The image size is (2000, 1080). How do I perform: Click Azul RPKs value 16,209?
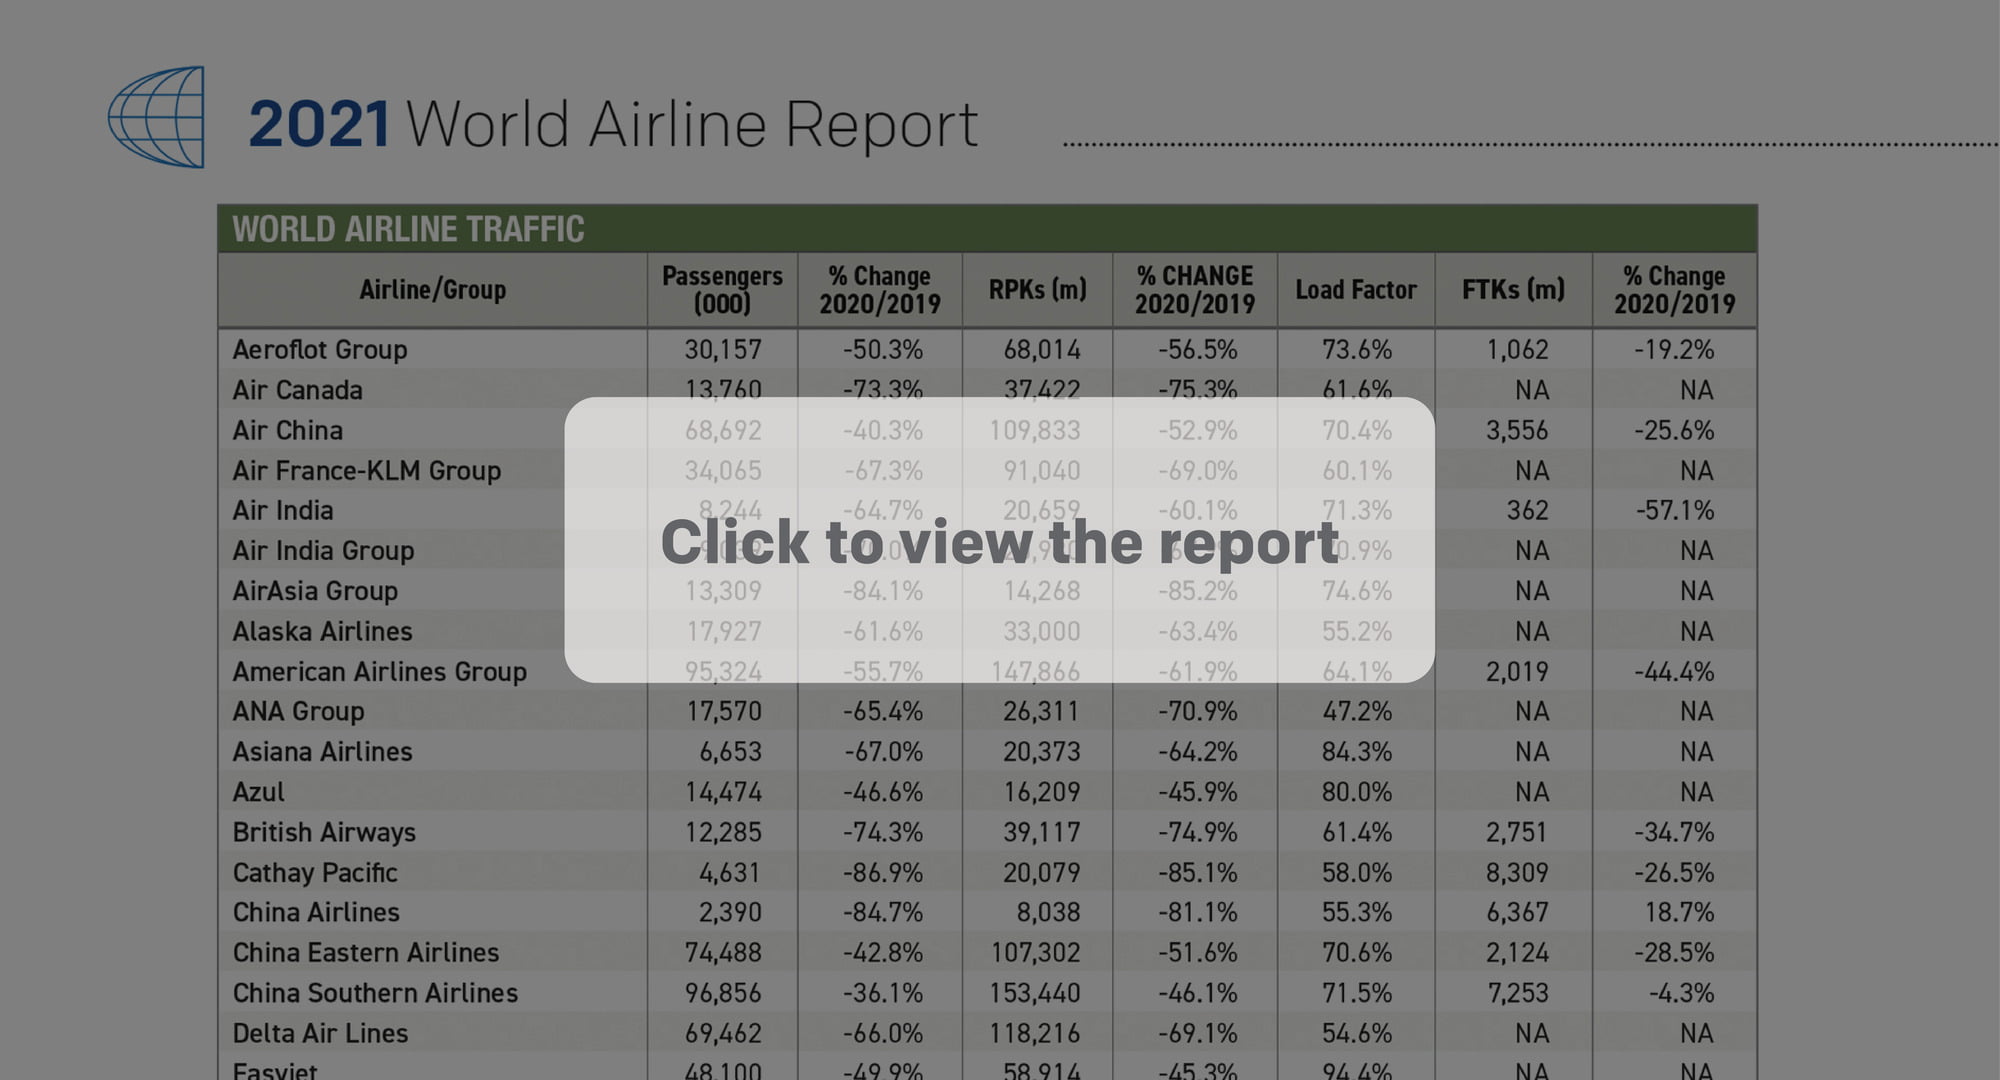(x=1042, y=792)
